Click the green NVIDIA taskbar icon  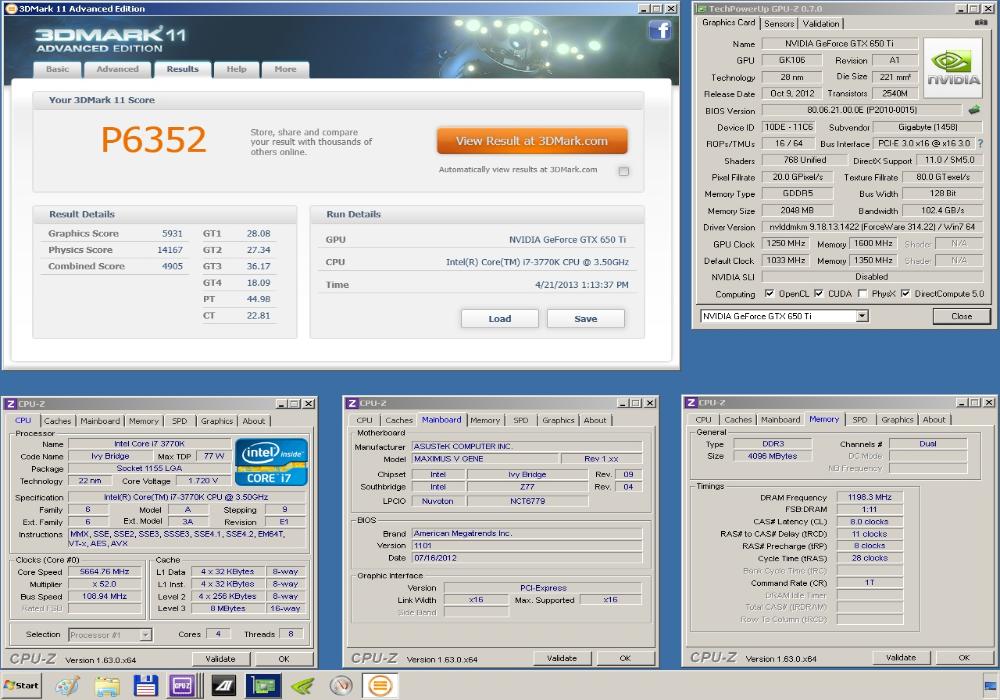(x=303, y=686)
